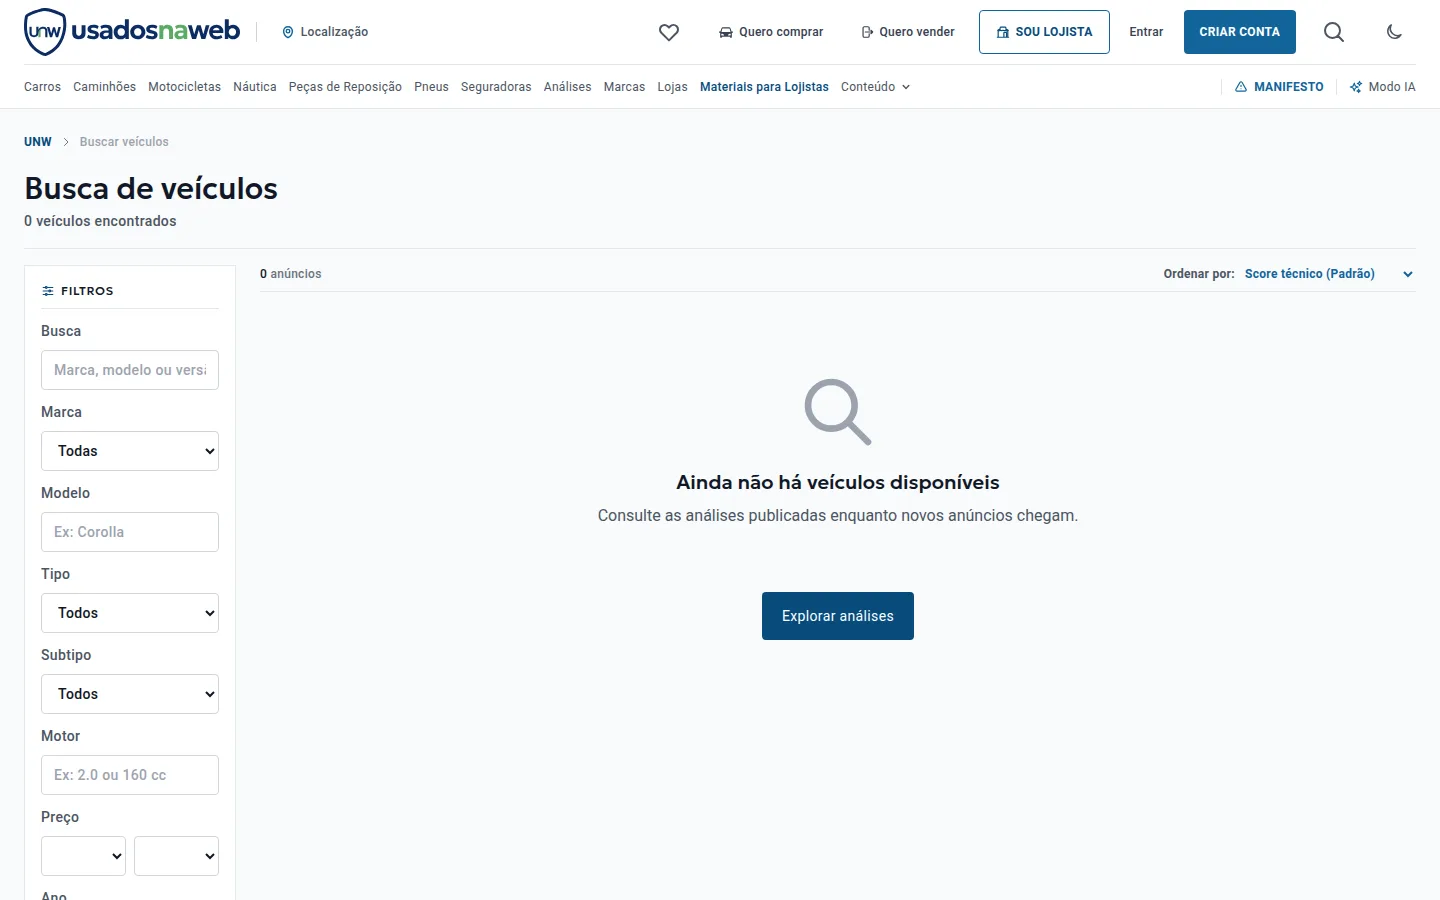Open the Tipo dropdown
Screen dimensions: 1440x900
point(130,613)
